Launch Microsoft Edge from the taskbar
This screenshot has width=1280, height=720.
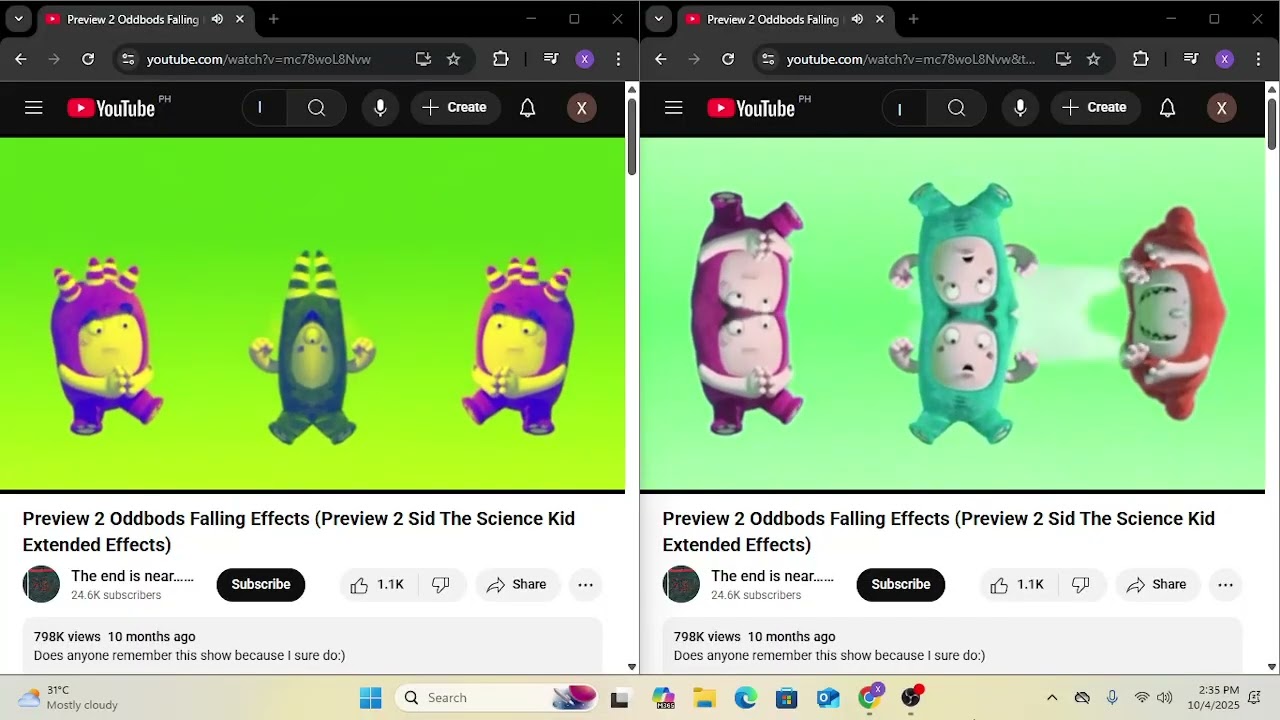point(745,698)
